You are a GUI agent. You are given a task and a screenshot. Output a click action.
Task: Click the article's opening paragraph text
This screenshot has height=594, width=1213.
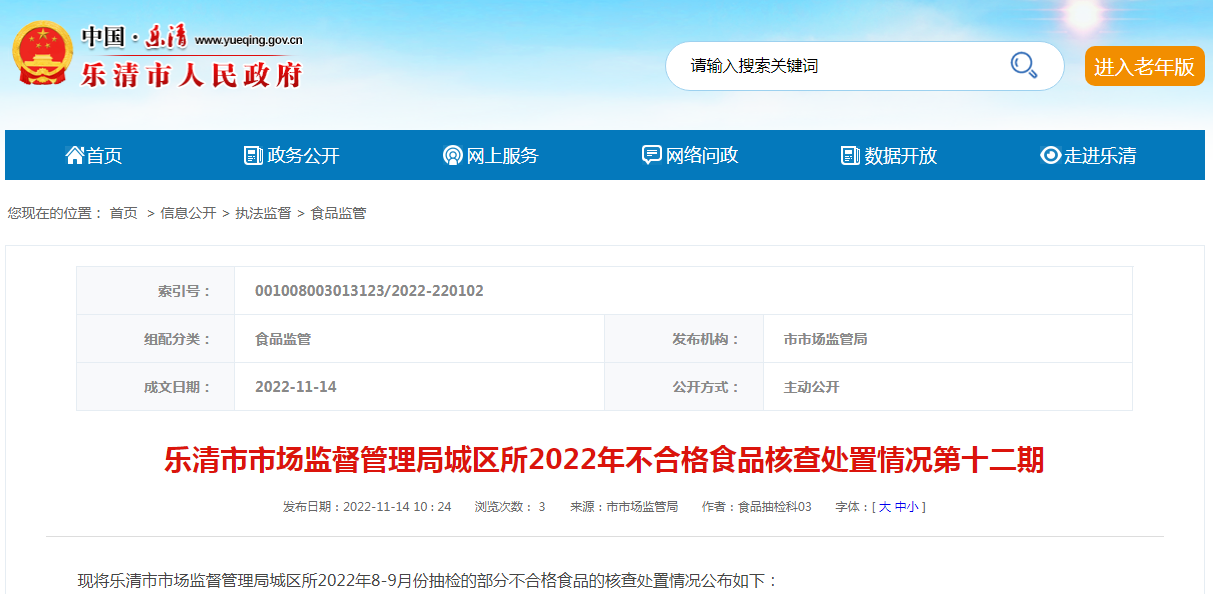[428, 580]
